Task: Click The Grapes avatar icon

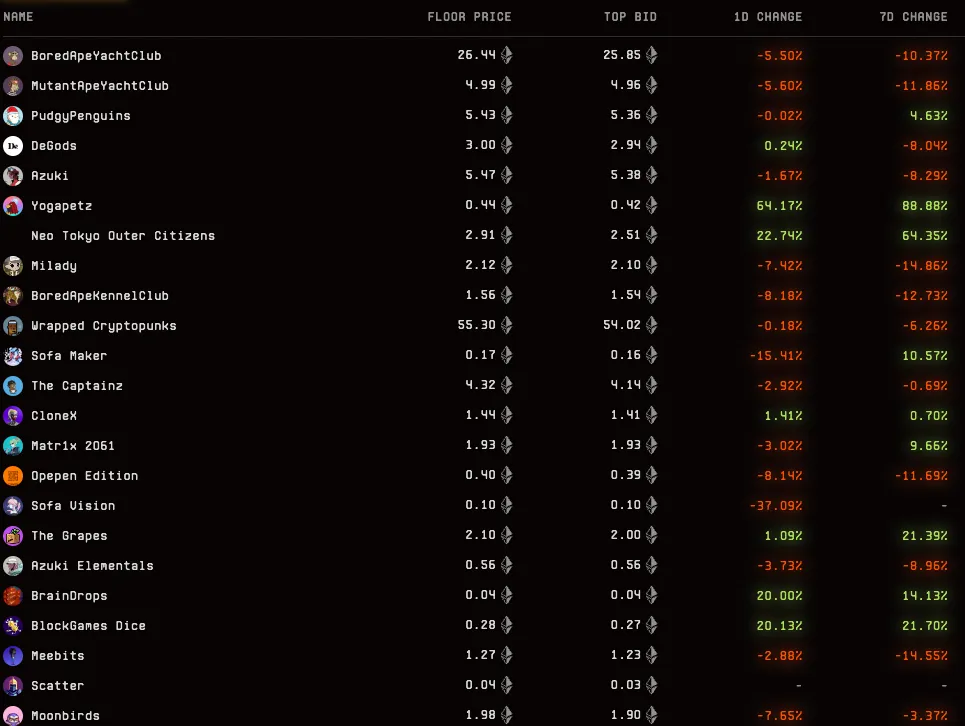Action: (x=13, y=536)
